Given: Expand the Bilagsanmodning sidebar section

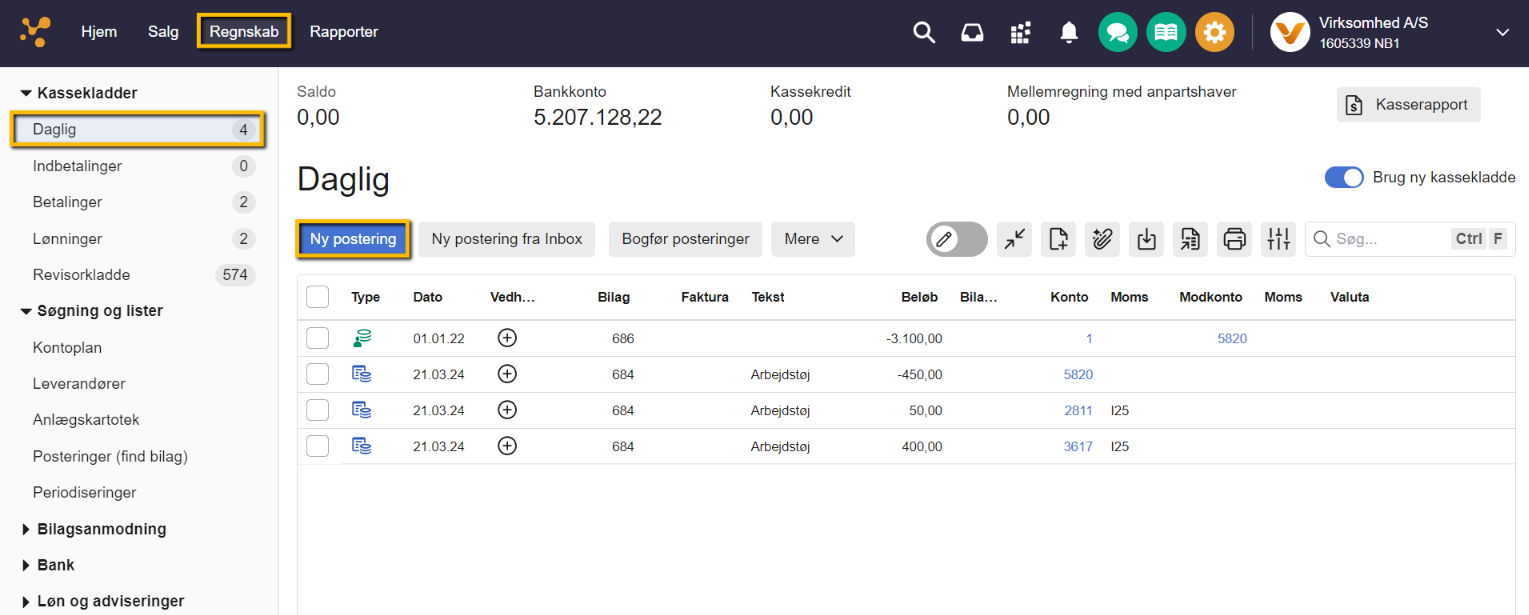Looking at the screenshot, I should click(101, 529).
